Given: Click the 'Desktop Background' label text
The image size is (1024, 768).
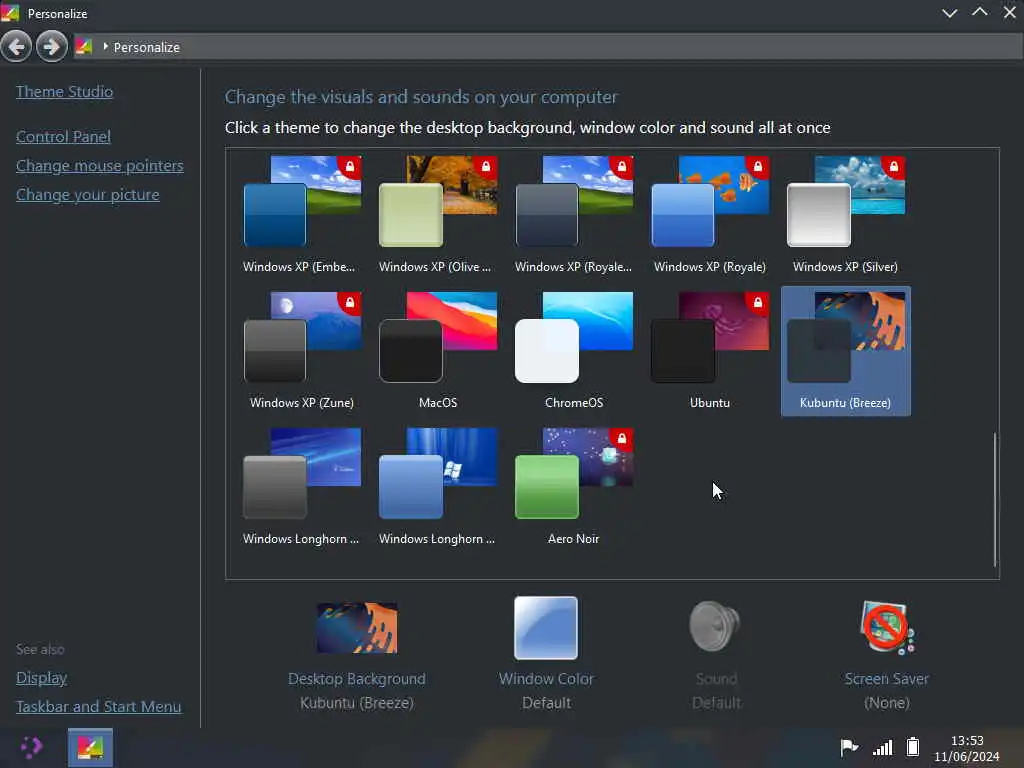Looking at the screenshot, I should (357, 679).
